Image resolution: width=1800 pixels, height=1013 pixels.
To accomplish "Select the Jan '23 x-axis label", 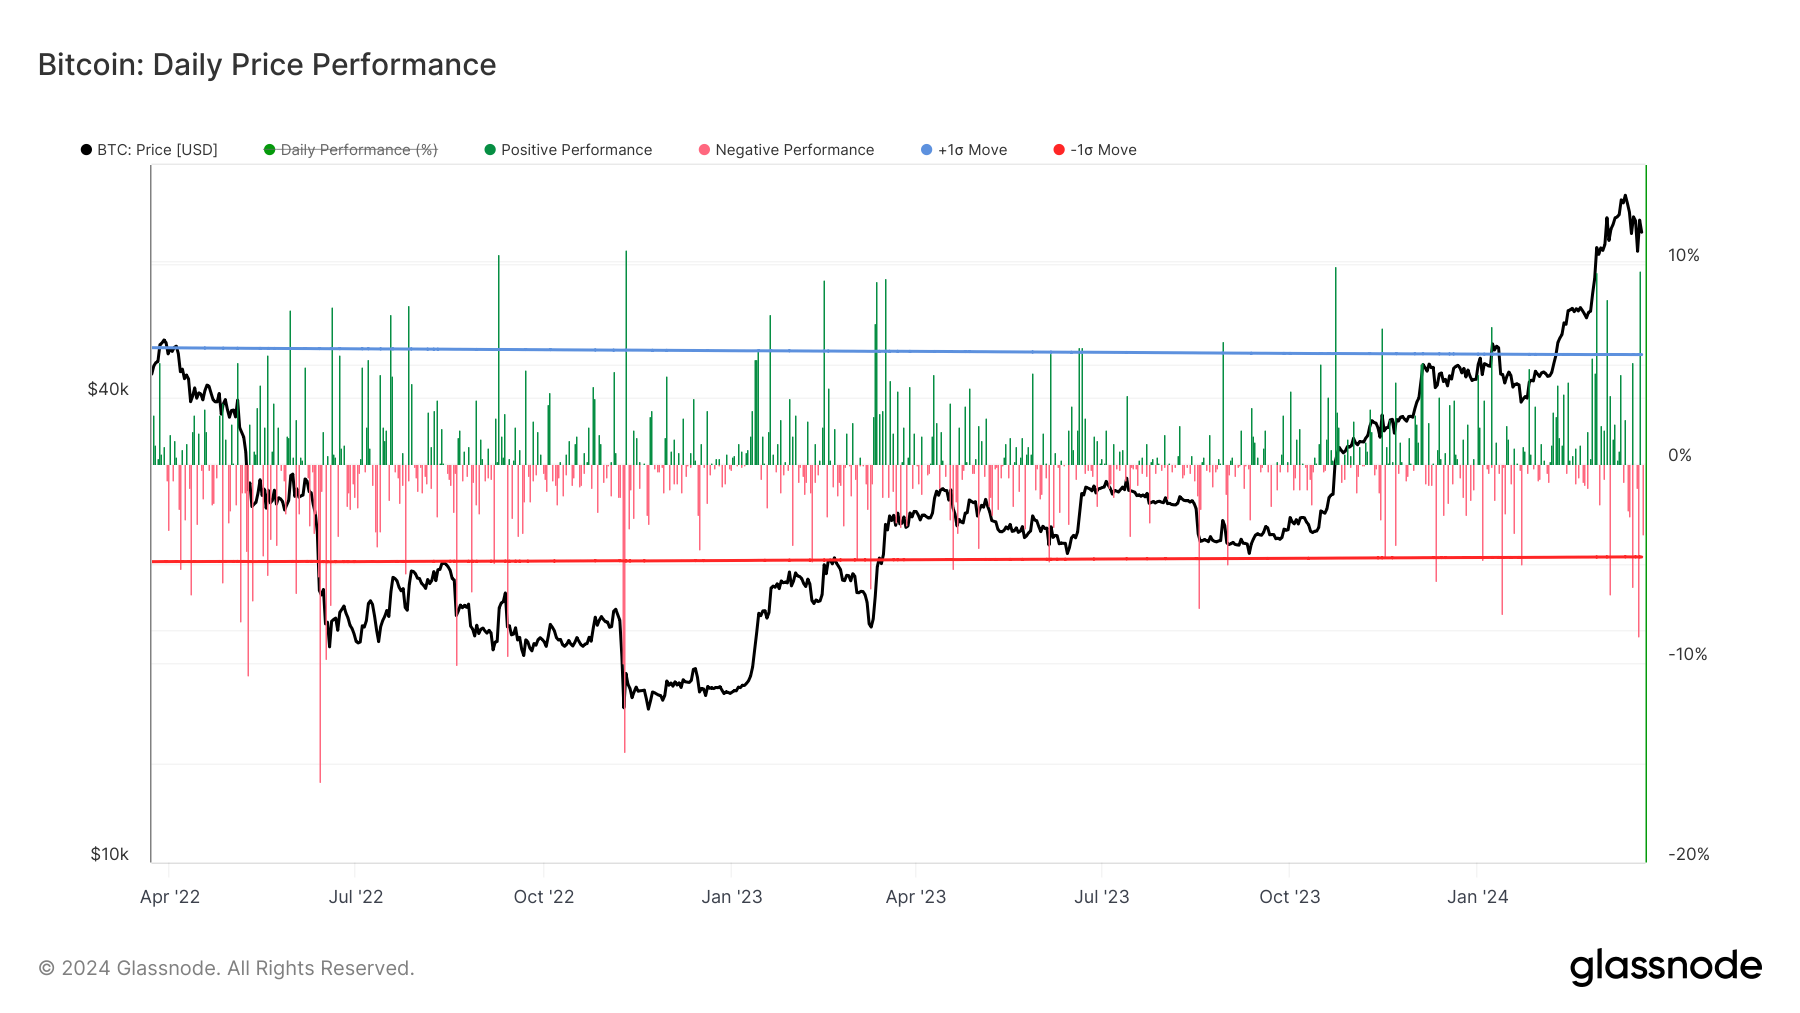I will coord(732,897).
